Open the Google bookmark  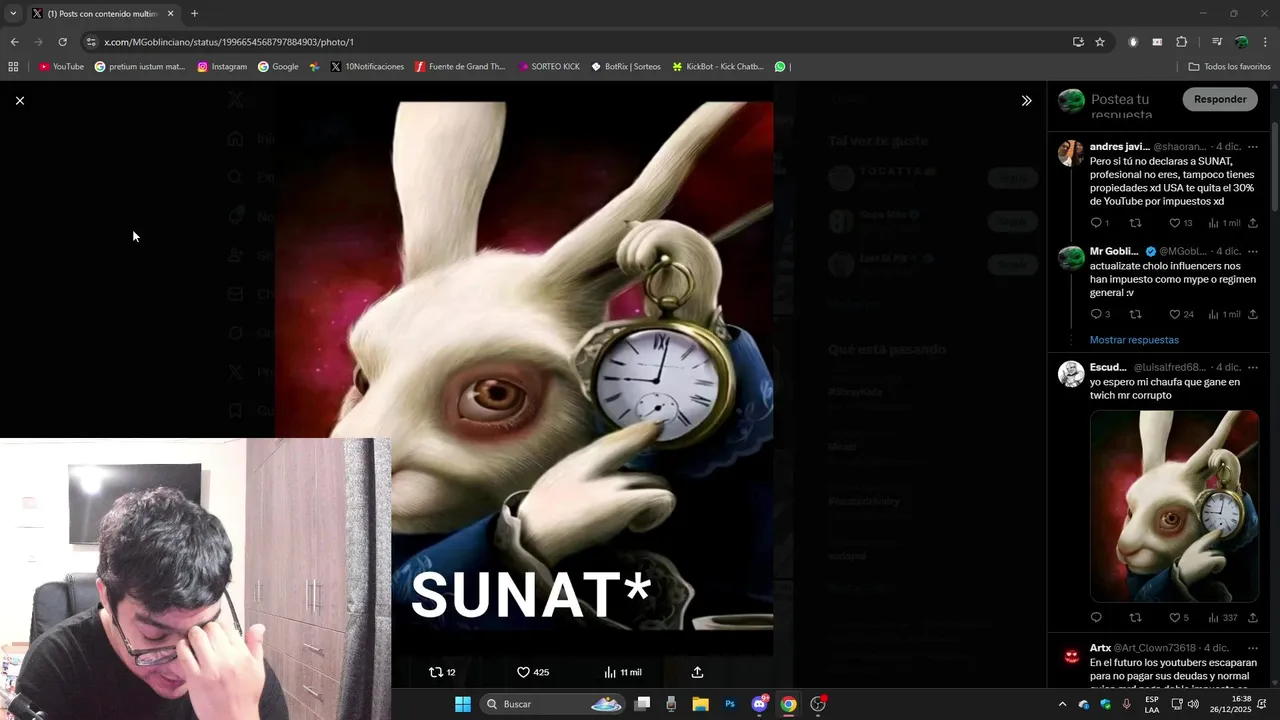click(x=278, y=67)
